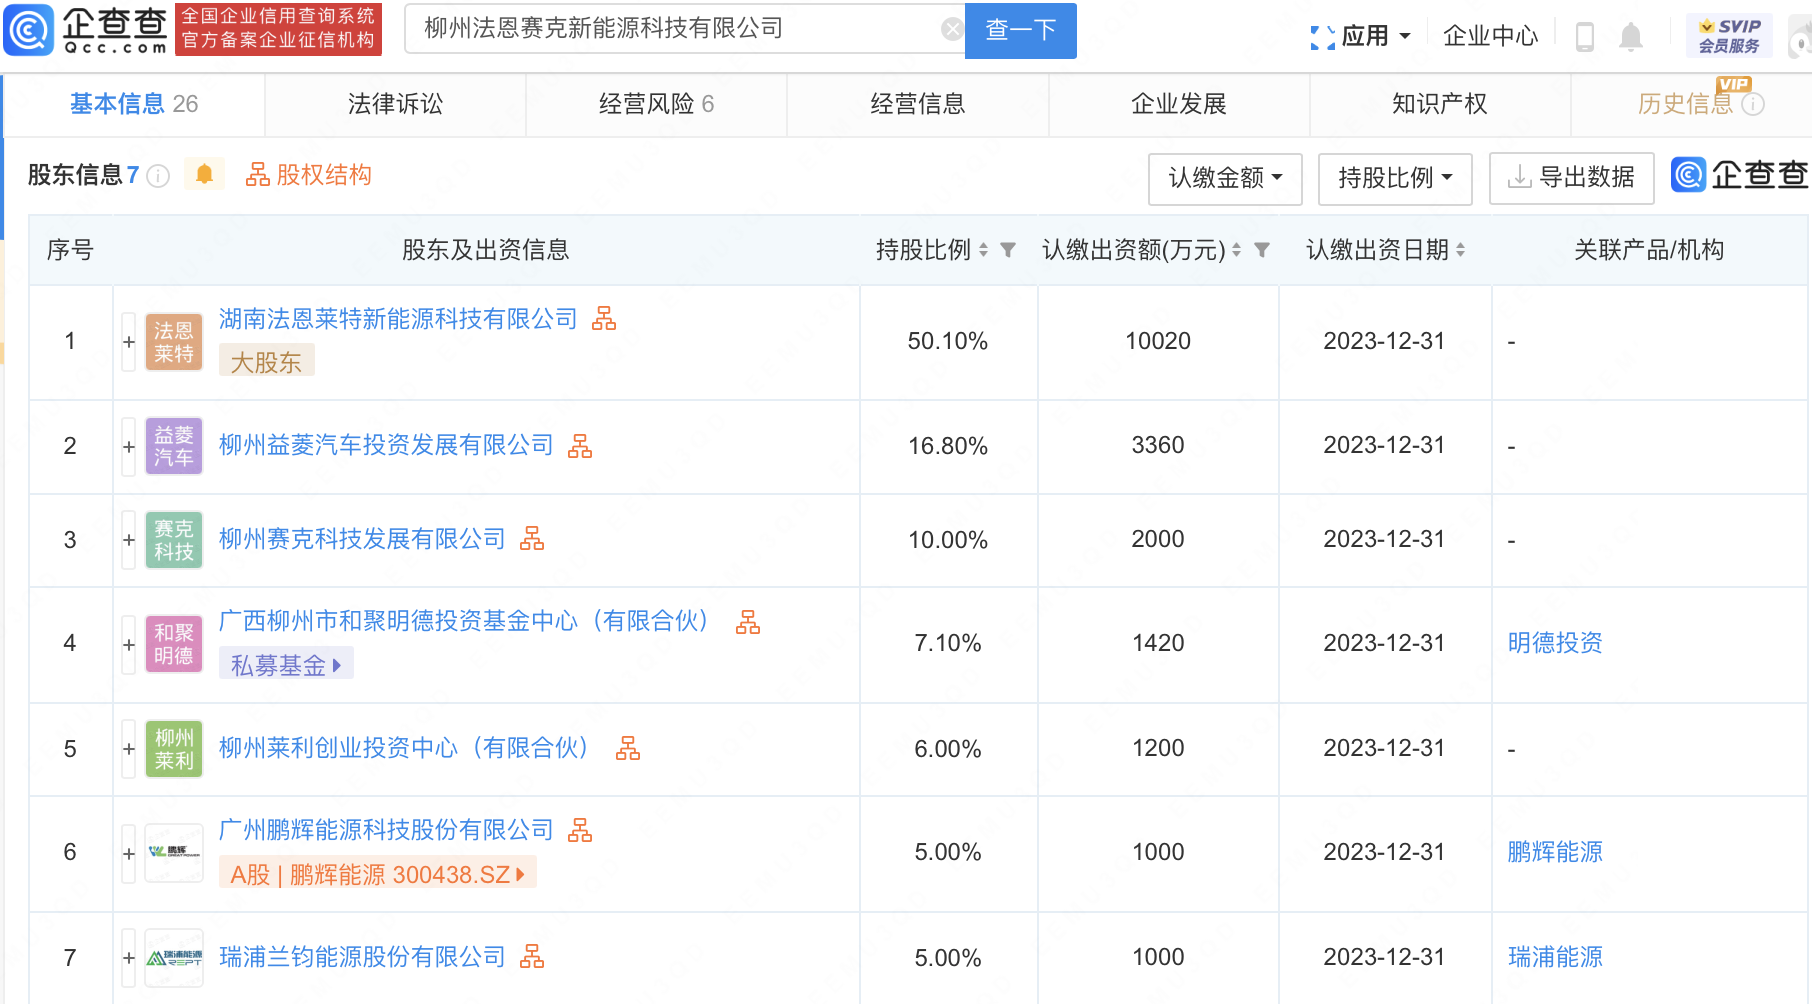Click the Qcc.com logo in the header
This screenshot has width=1812, height=1004.
pos(86,30)
